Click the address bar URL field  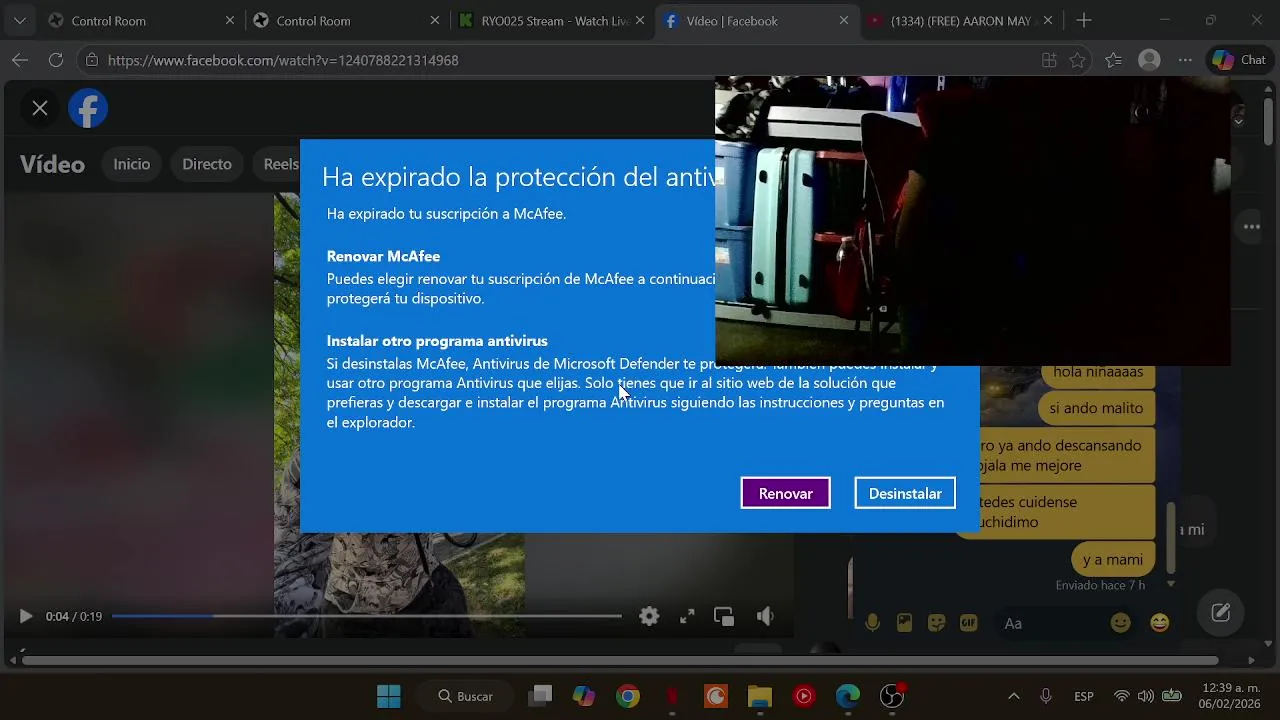coord(560,60)
